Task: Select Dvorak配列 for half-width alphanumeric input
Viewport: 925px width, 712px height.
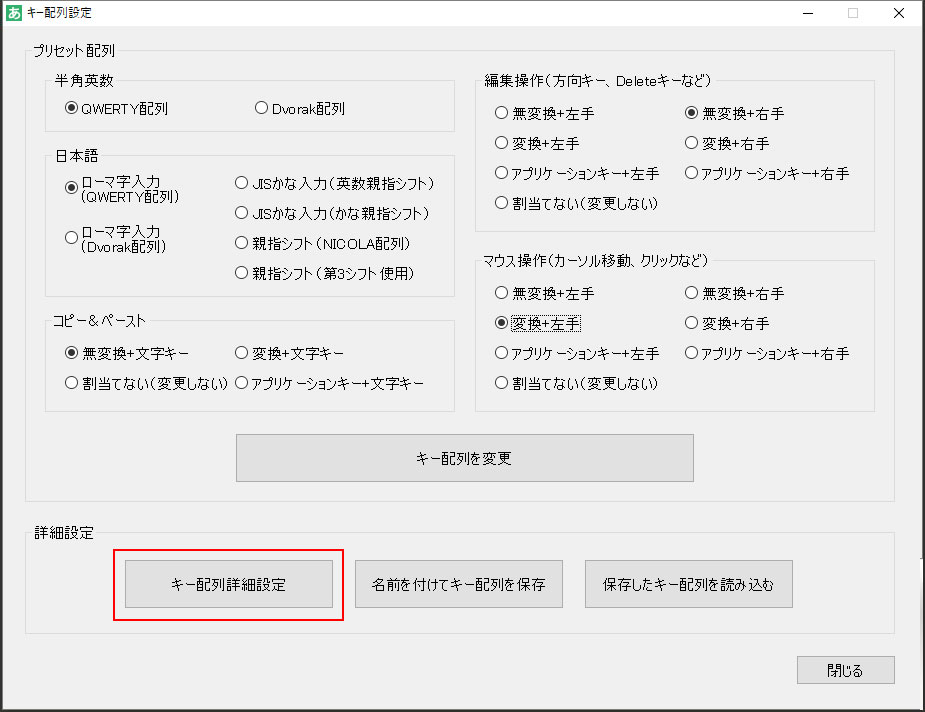Action: [x=261, y=109]
